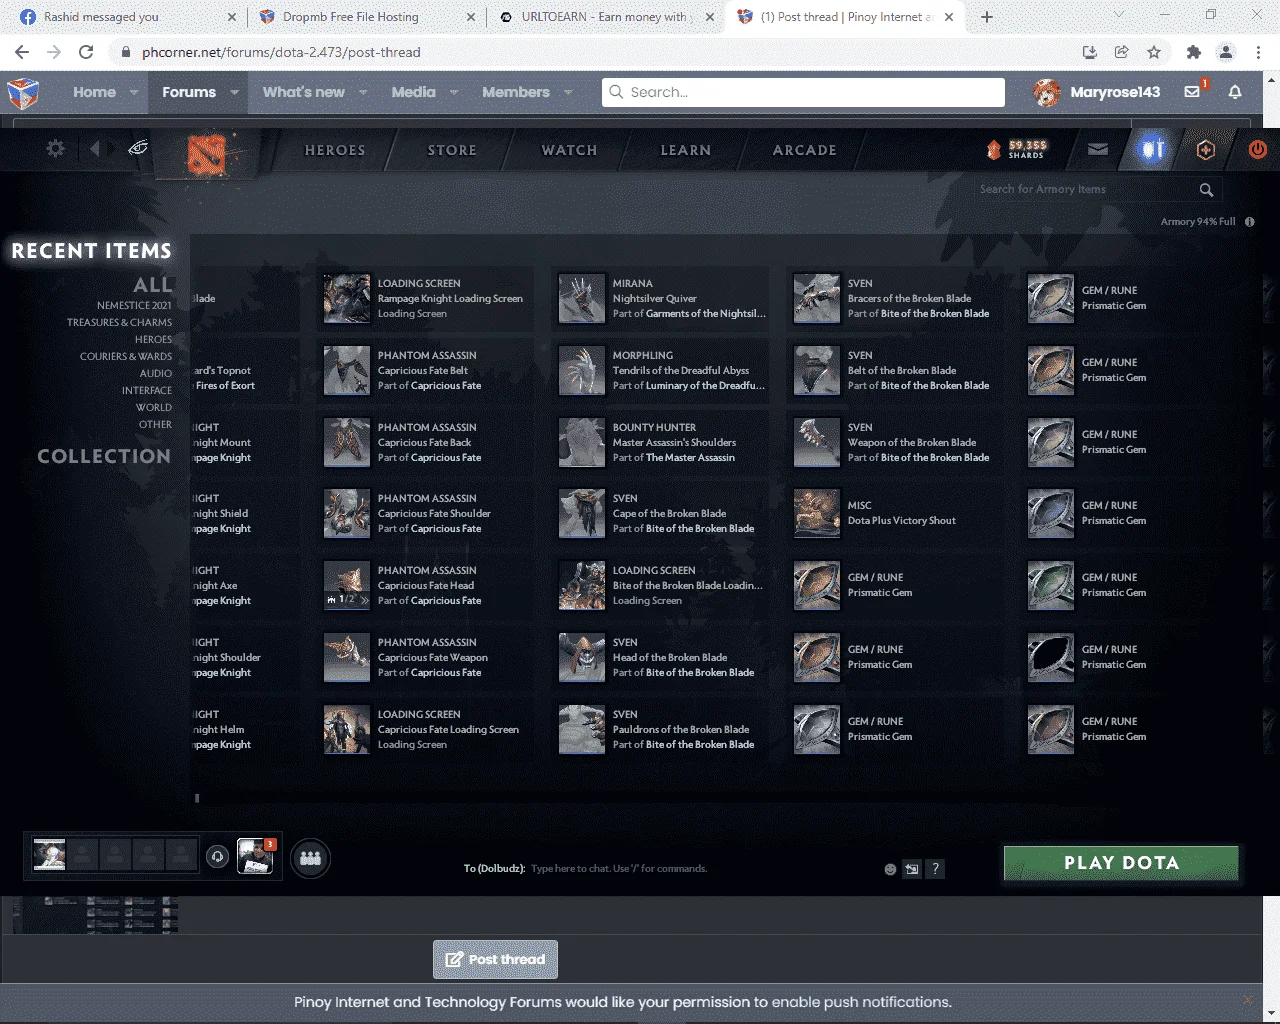Image resolution: width=1280 pixels, height=1024 pixels.
Task: Open the forum alerts bell icon
Action: [1235, 92]
